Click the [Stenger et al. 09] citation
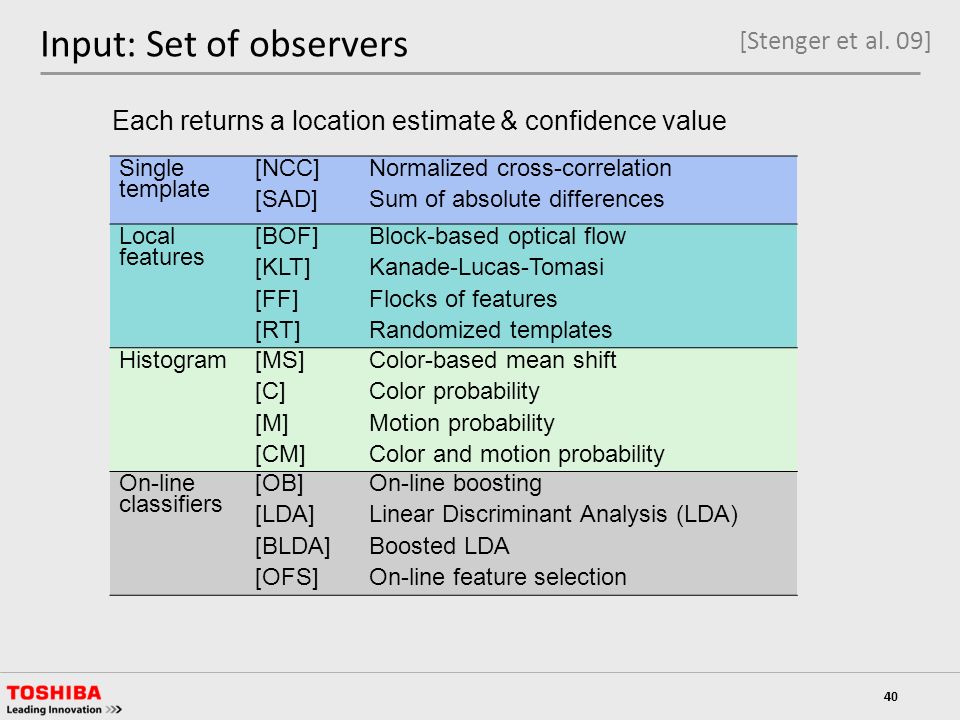The height and width of the screenshot is (720, 960). tap(835, 40)
